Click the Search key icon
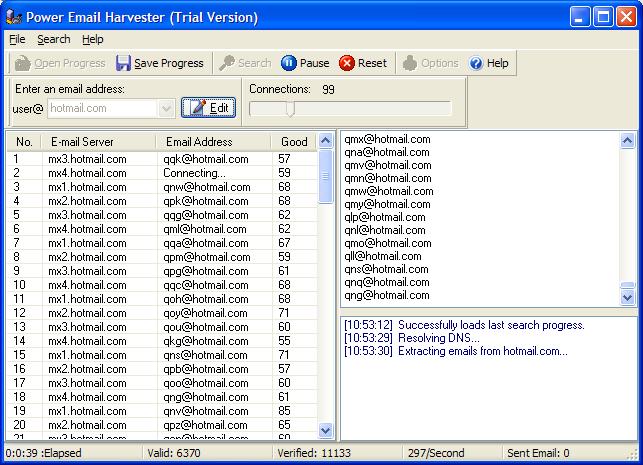 click(x=227, y=63)
